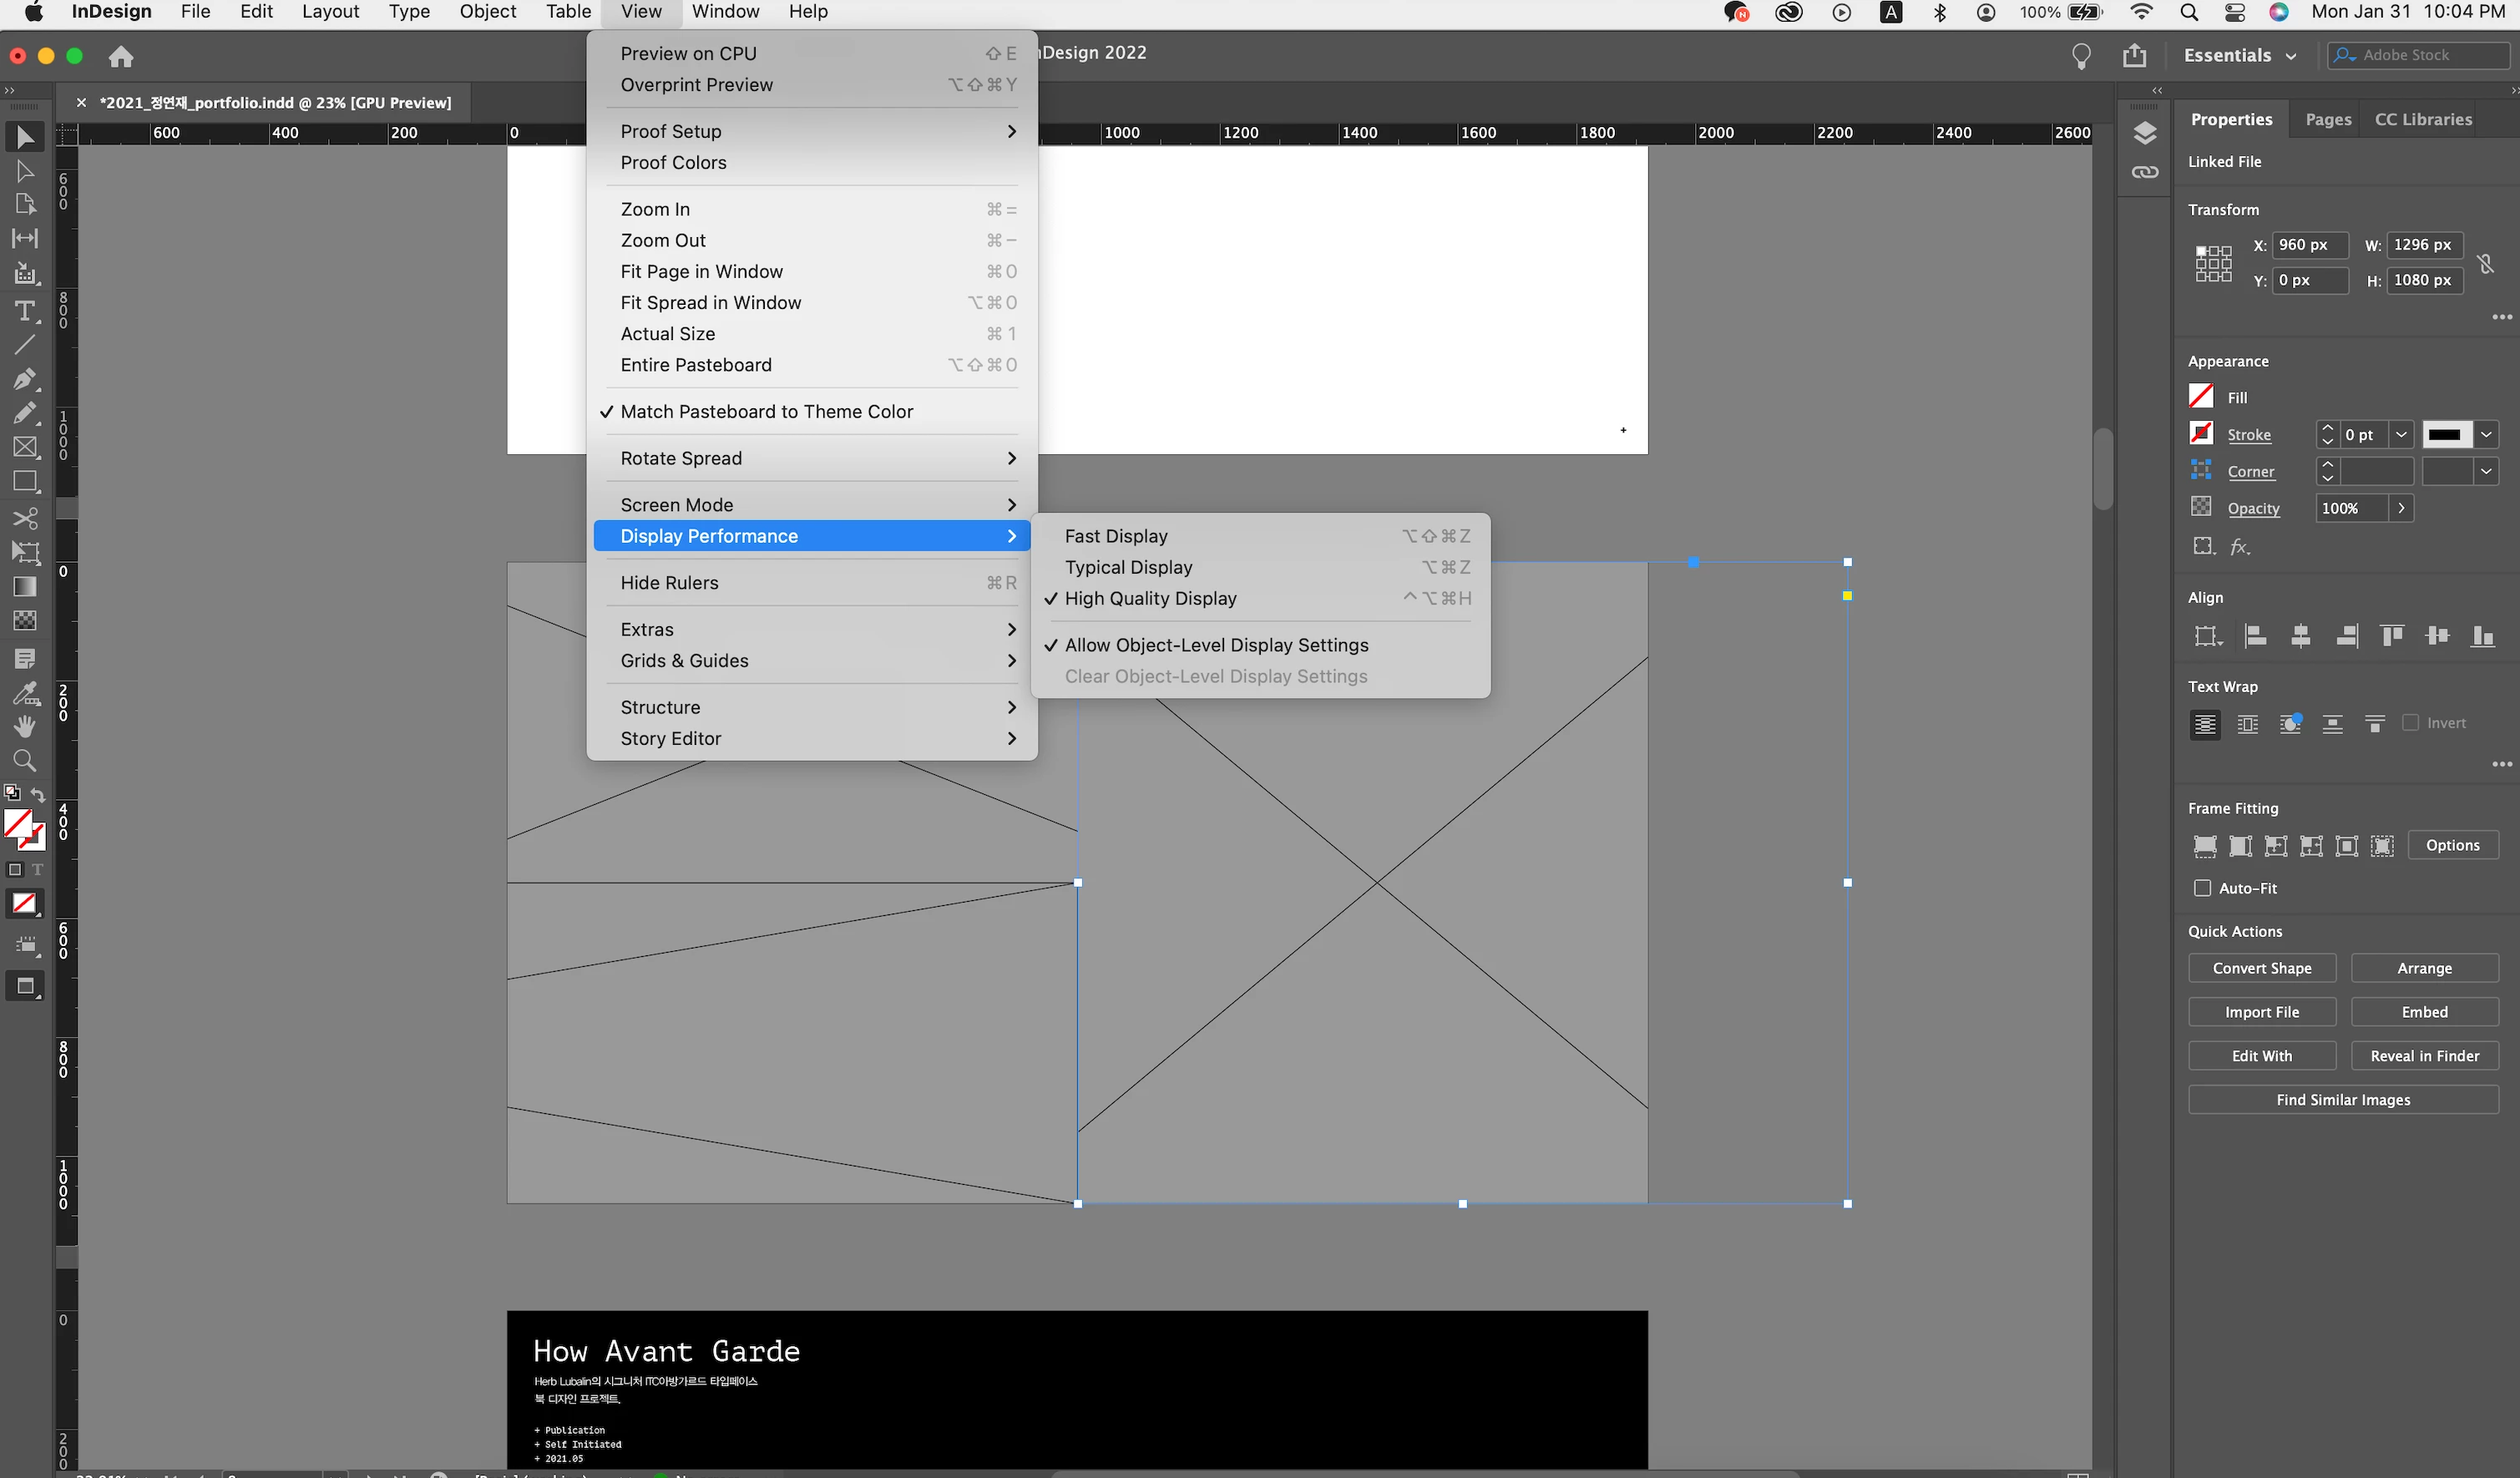Viewport: 2520px width, 1478px height.
Task: Choose Fast Display from submenu
Action: coord(1116,536)
